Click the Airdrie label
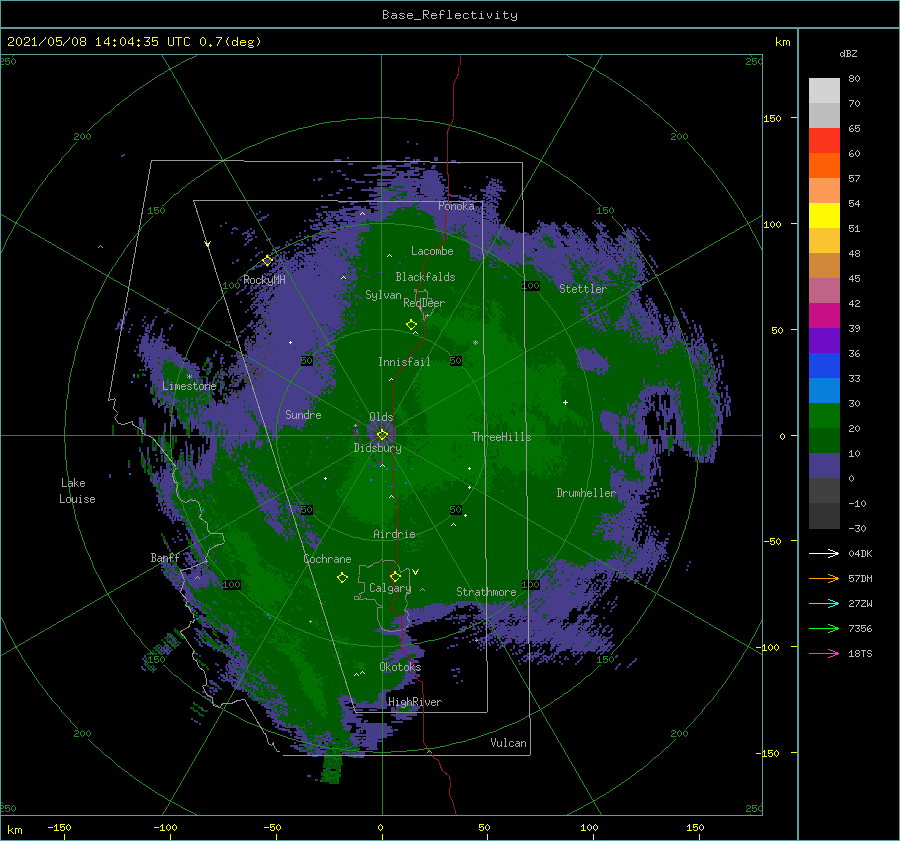Image resolution: width=900 pixels, height=841 pixels. (x=394, y=534)
